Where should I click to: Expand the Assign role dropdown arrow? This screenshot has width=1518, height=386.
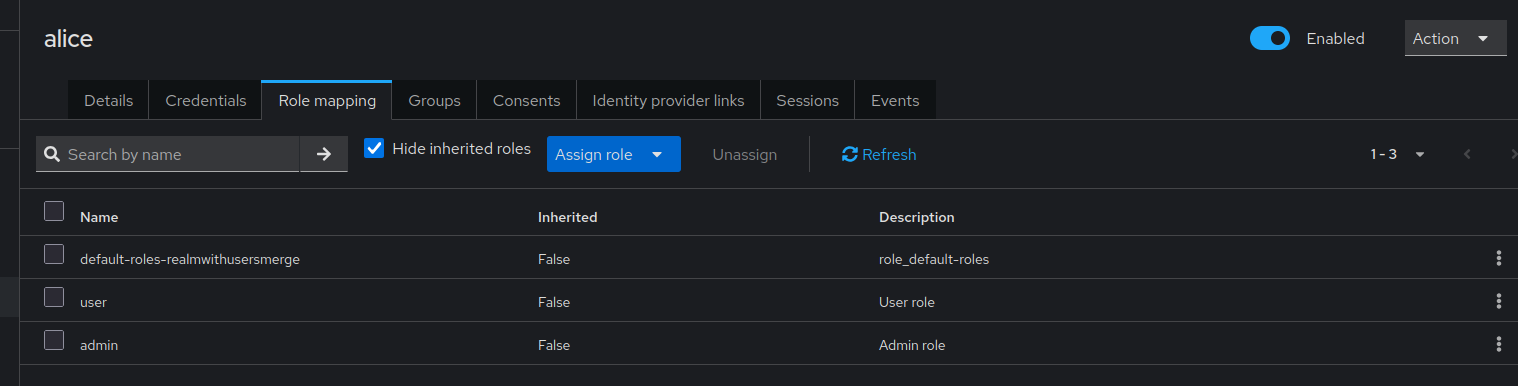[x=657, y=155]
